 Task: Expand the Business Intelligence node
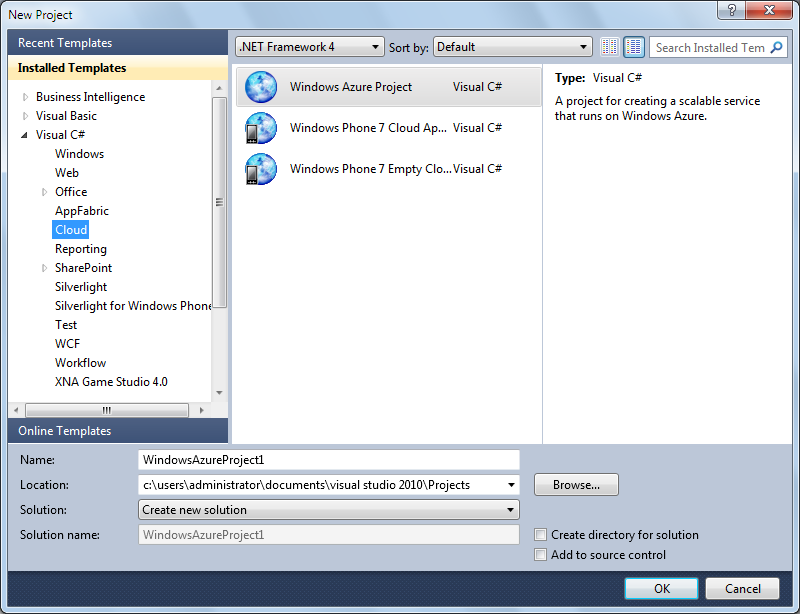26,97
